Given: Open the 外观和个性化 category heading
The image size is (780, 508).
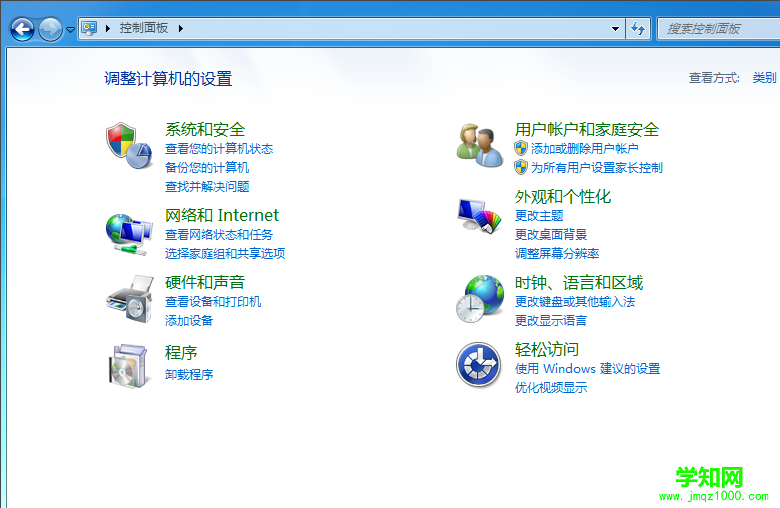Looking at the screenshot, I should tap(563, 197).
